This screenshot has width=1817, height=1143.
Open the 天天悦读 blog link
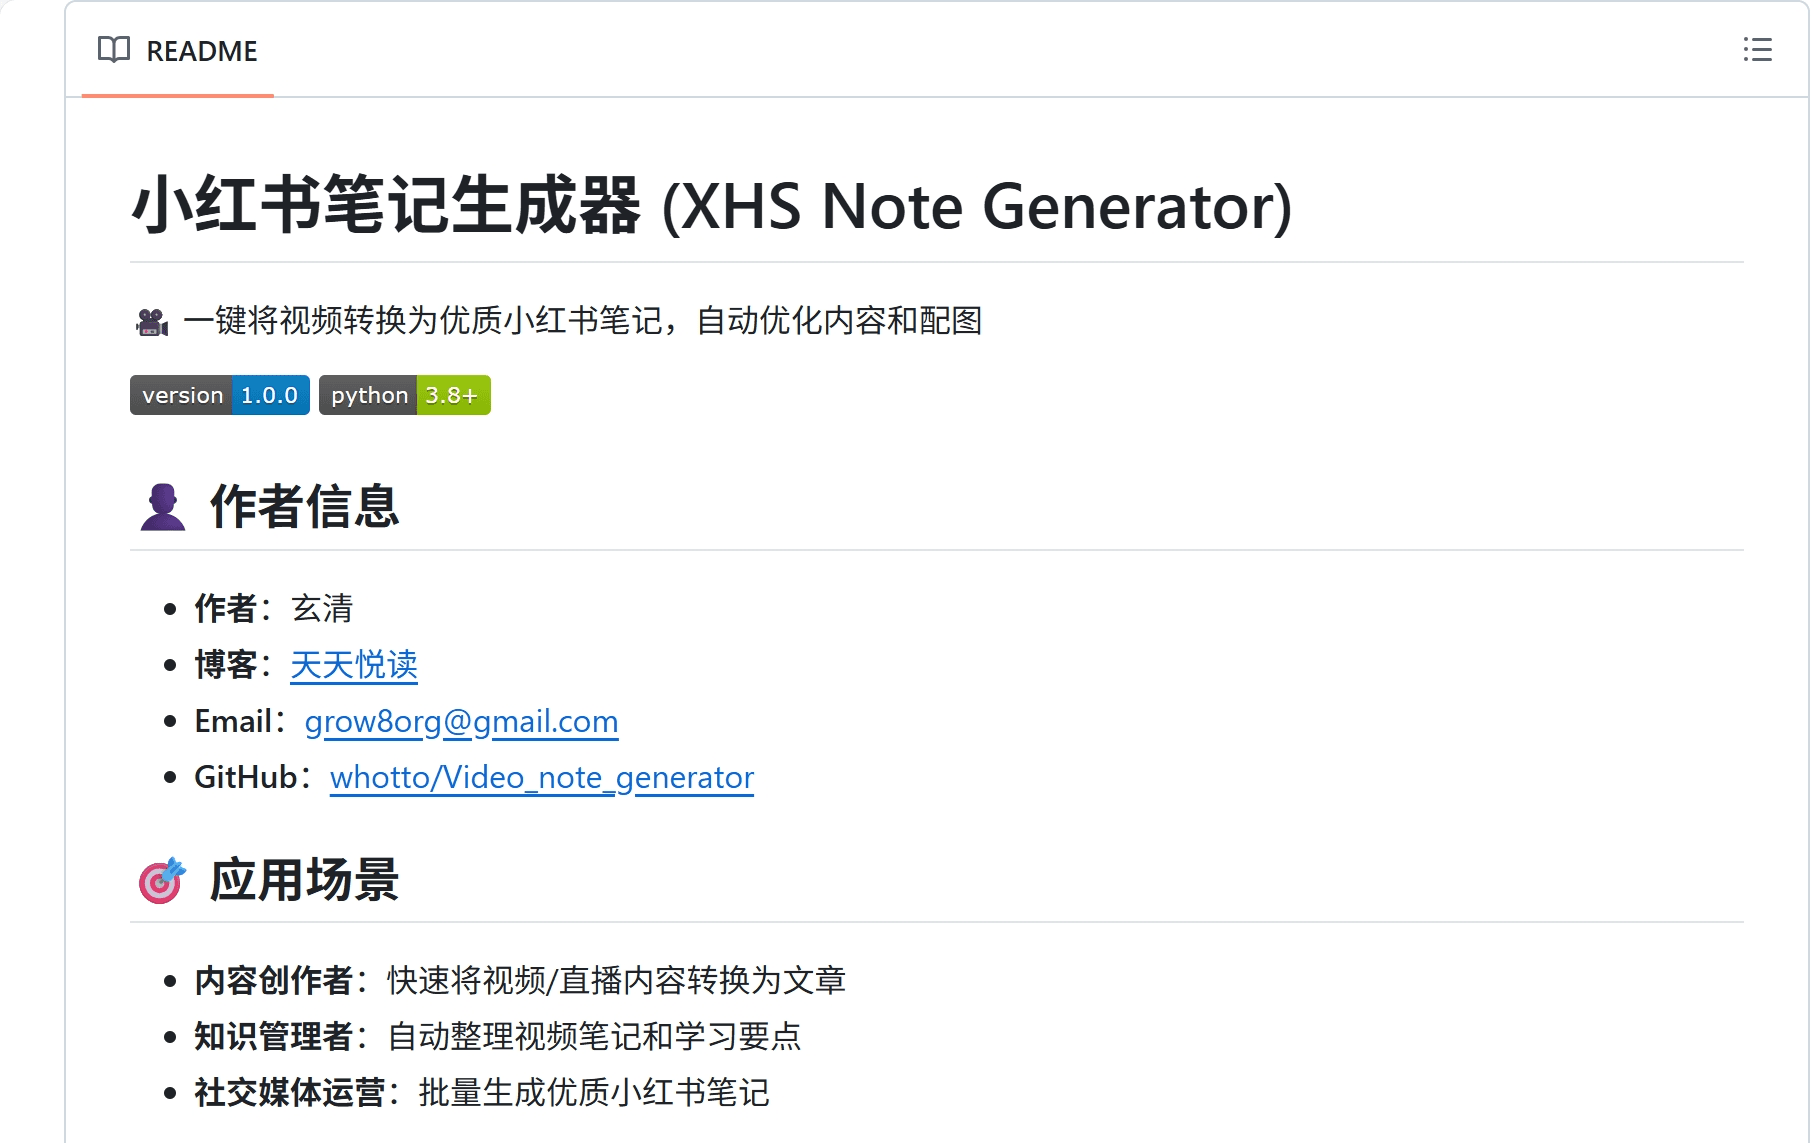(354, 665)
